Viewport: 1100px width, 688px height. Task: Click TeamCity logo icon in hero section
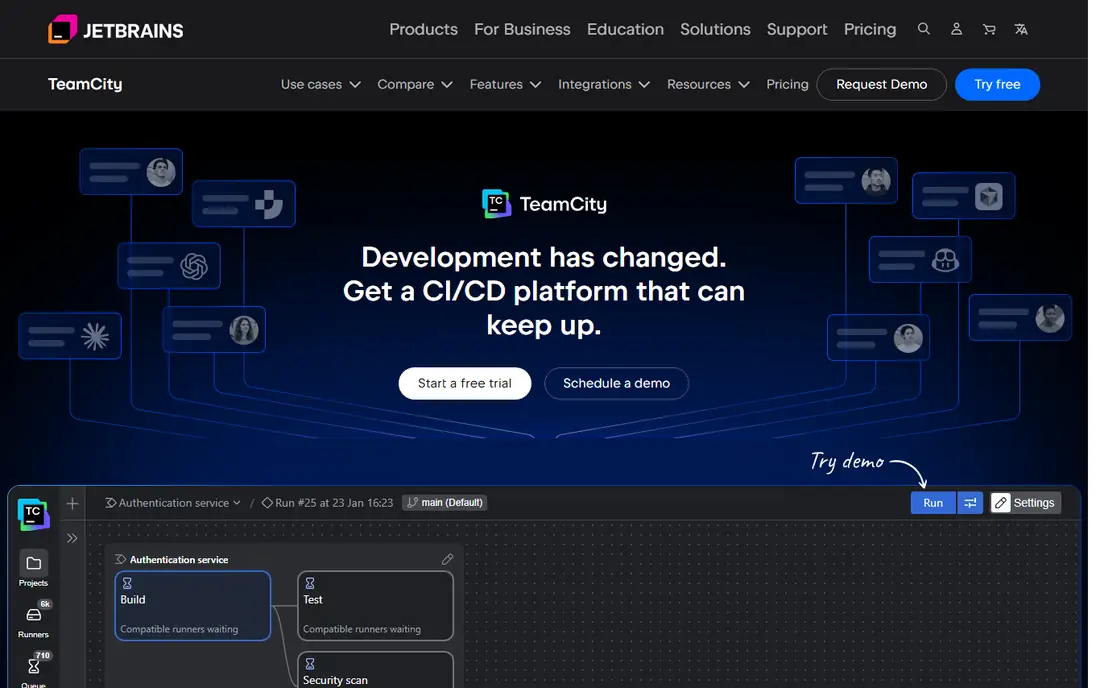pos(497,203)
